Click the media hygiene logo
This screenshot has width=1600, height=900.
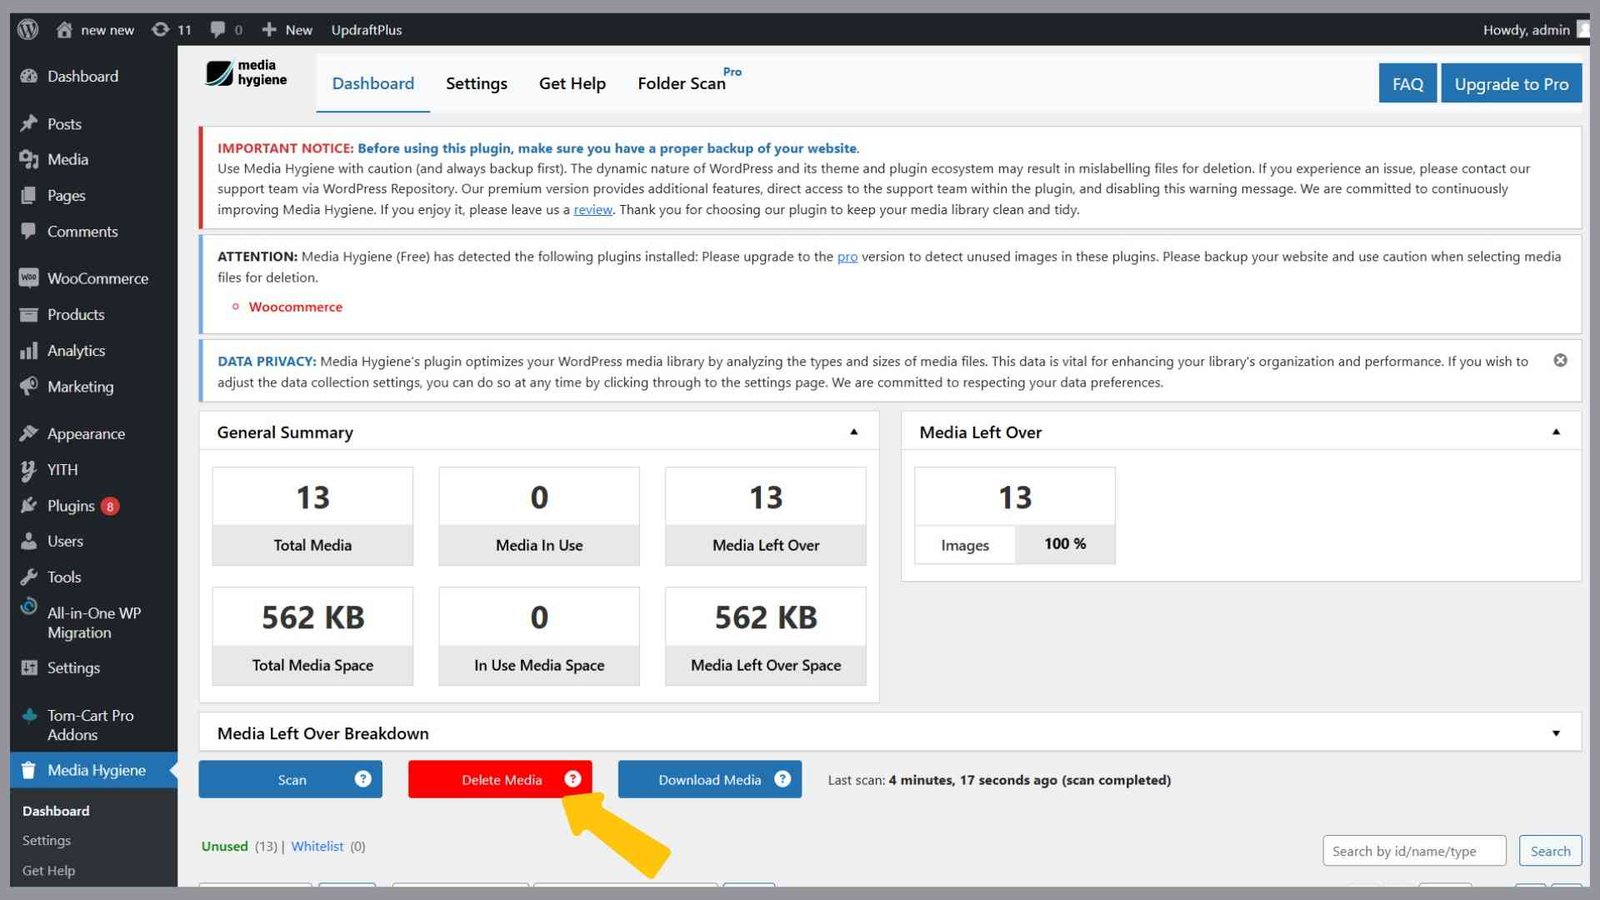[x=247, y=73]
